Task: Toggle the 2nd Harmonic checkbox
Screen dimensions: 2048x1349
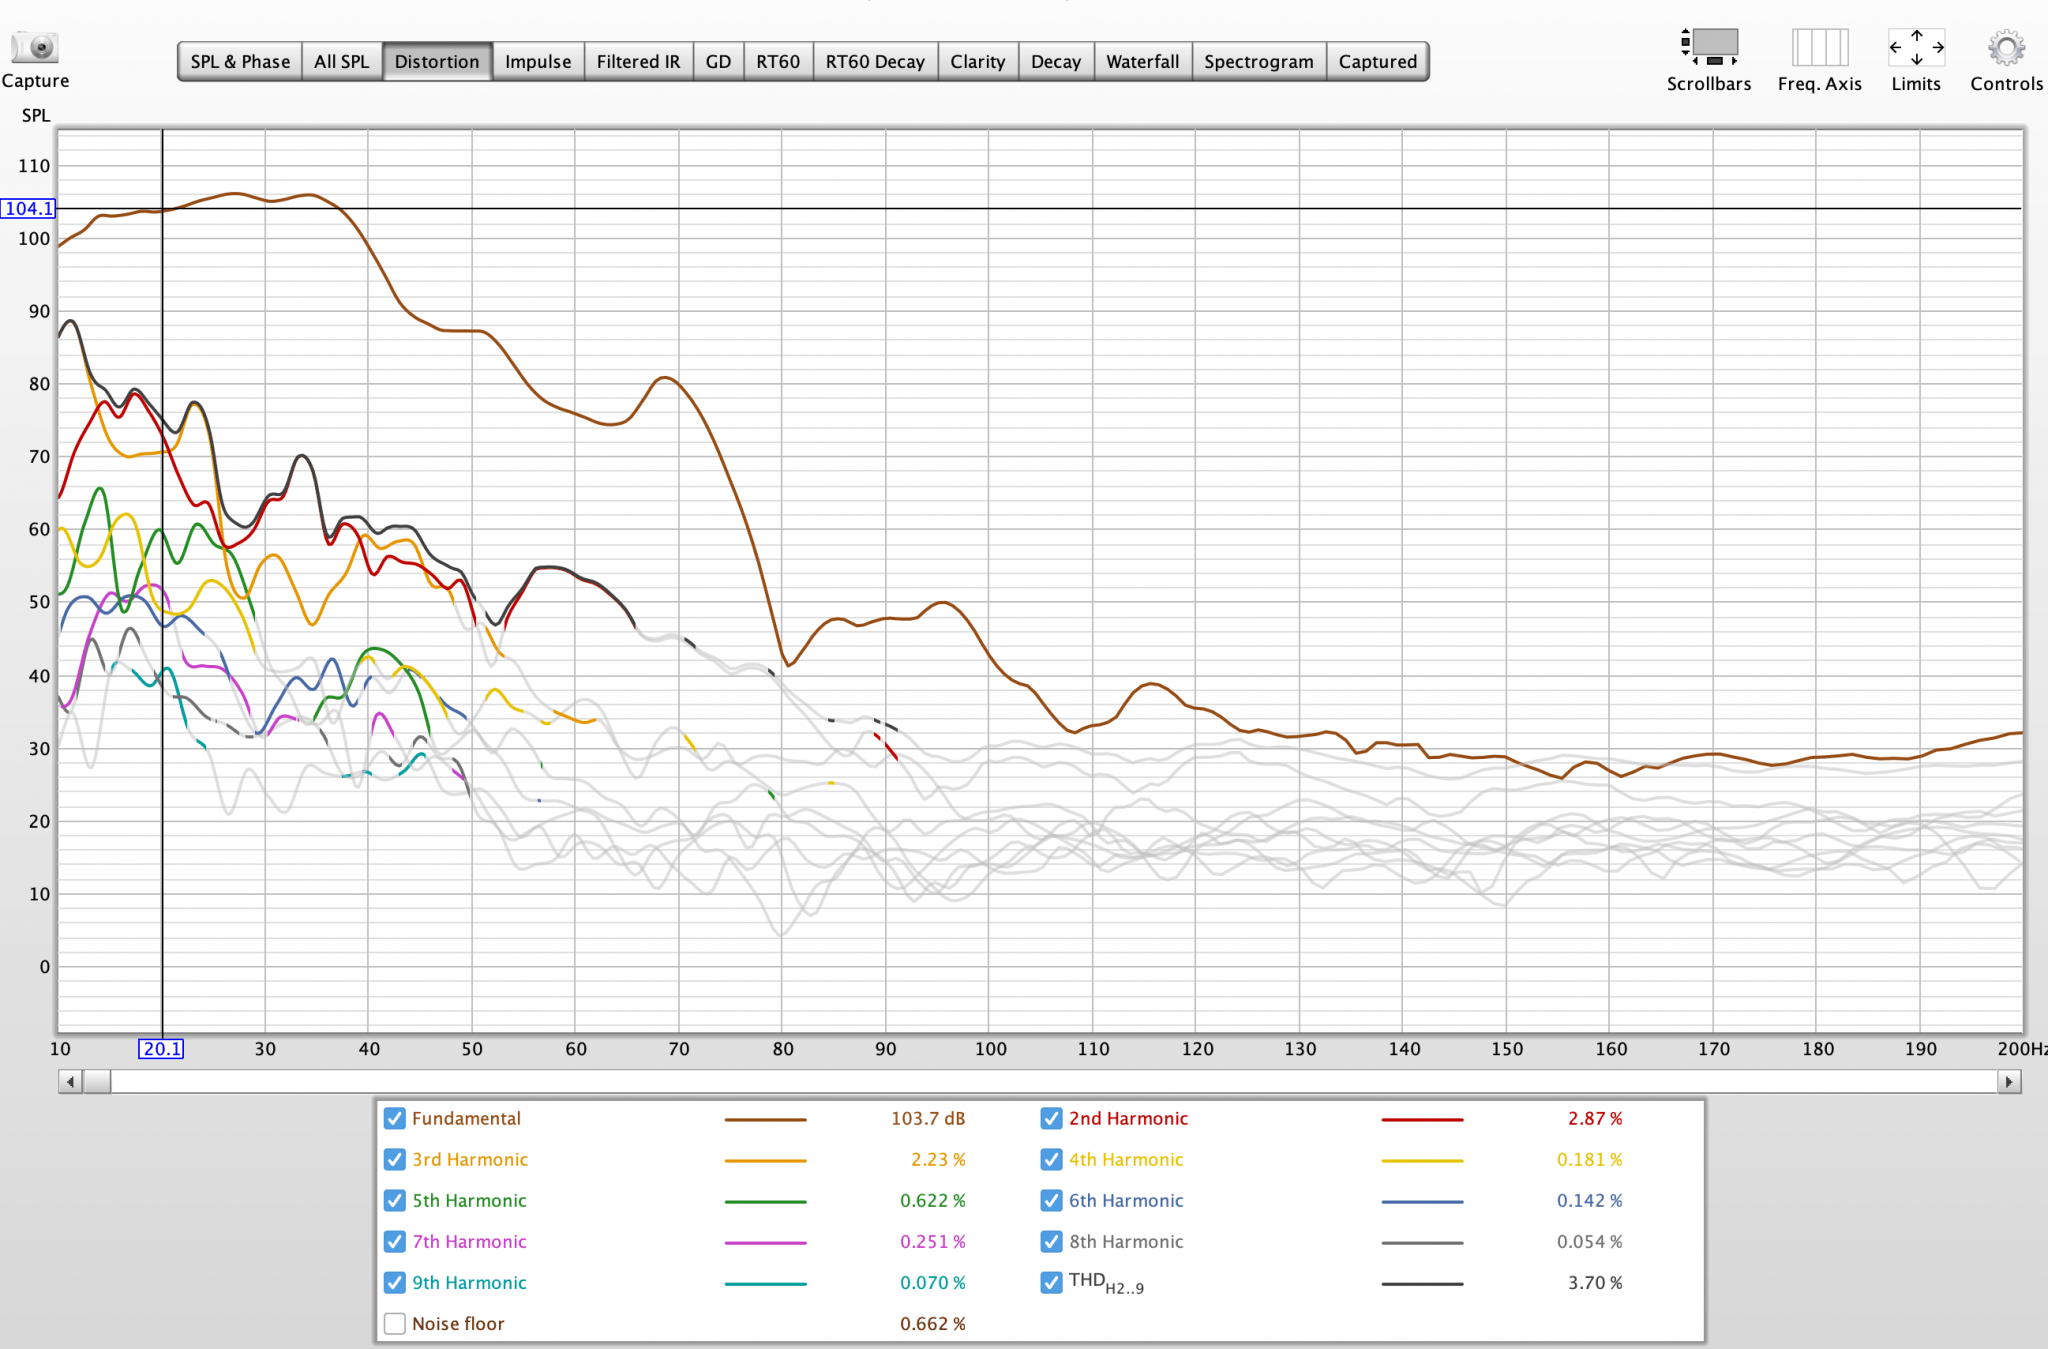Action: point(1051,1118)
